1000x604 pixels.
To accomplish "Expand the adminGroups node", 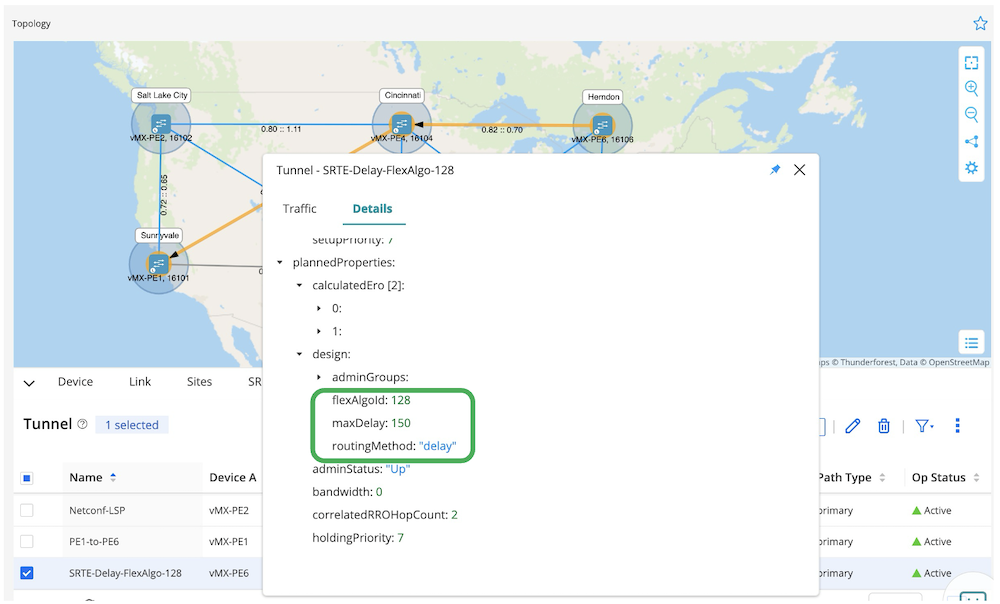I will (x=319, y=378).
